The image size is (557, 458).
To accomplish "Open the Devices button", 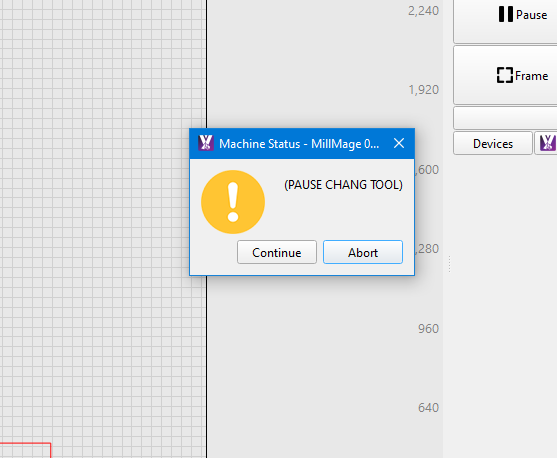I will point(493,144).
